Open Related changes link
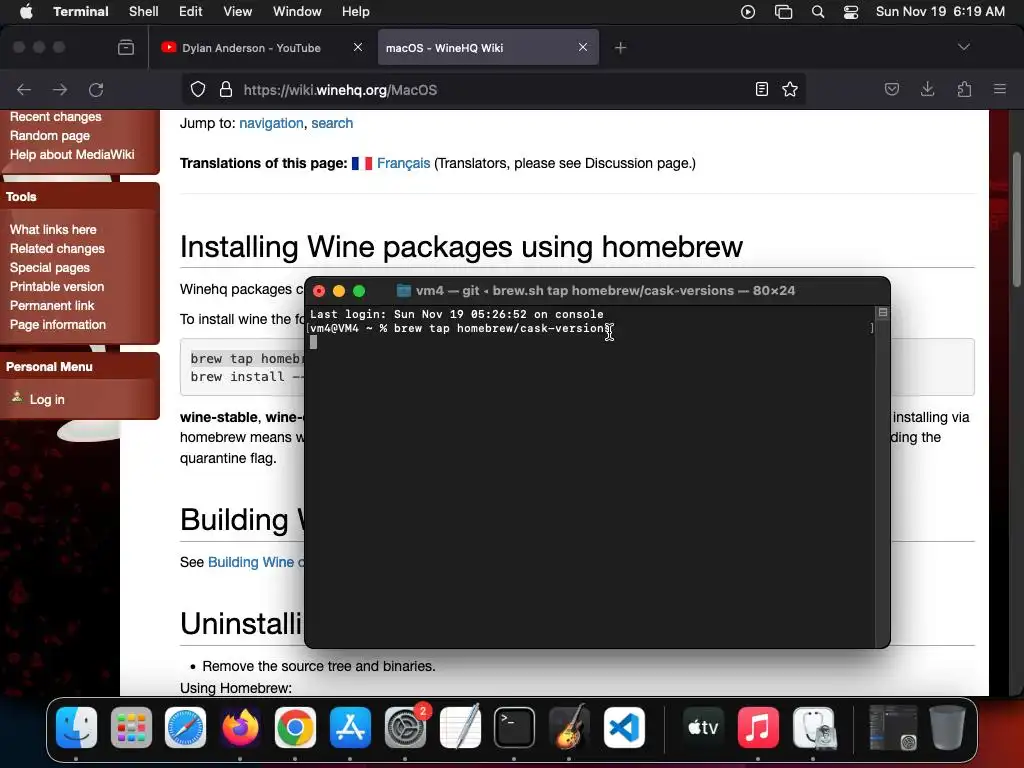 57,249
